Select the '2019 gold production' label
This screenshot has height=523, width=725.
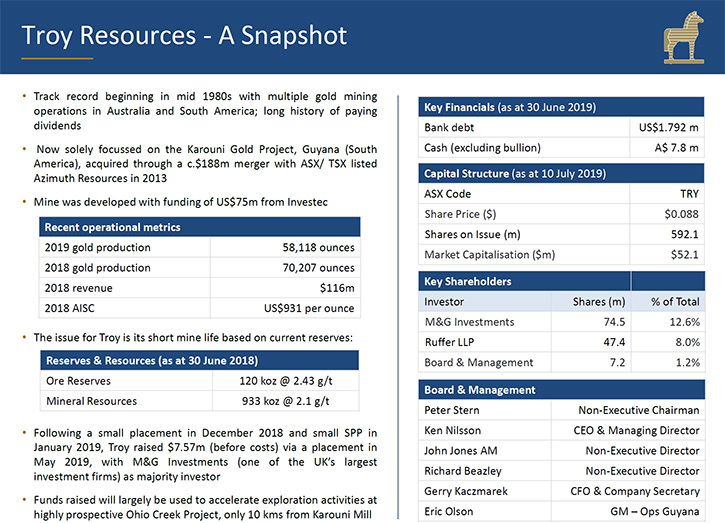[x=98, y=248]
